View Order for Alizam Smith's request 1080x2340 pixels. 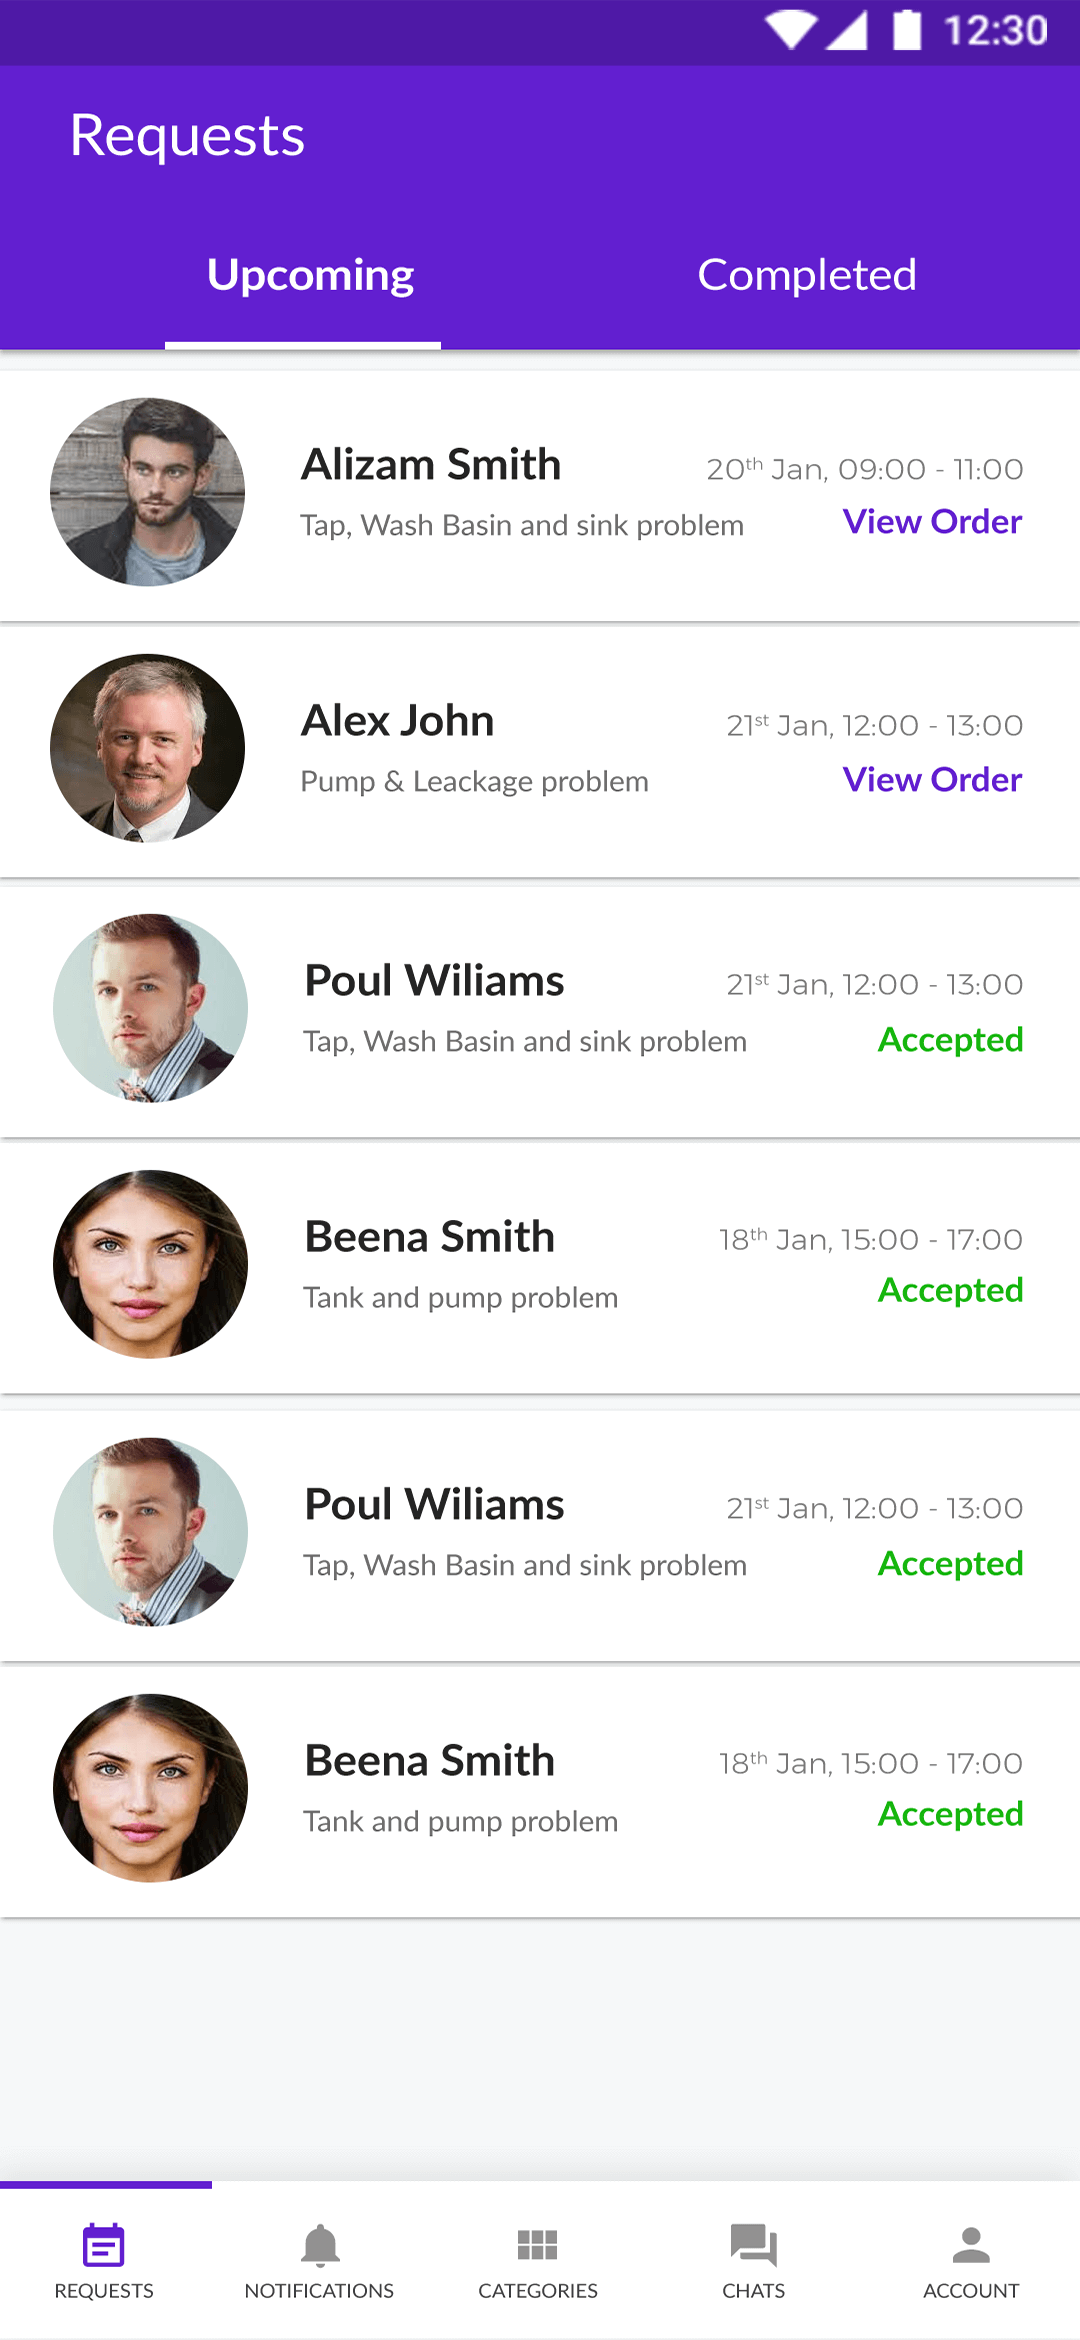click(x=932, y=522)
